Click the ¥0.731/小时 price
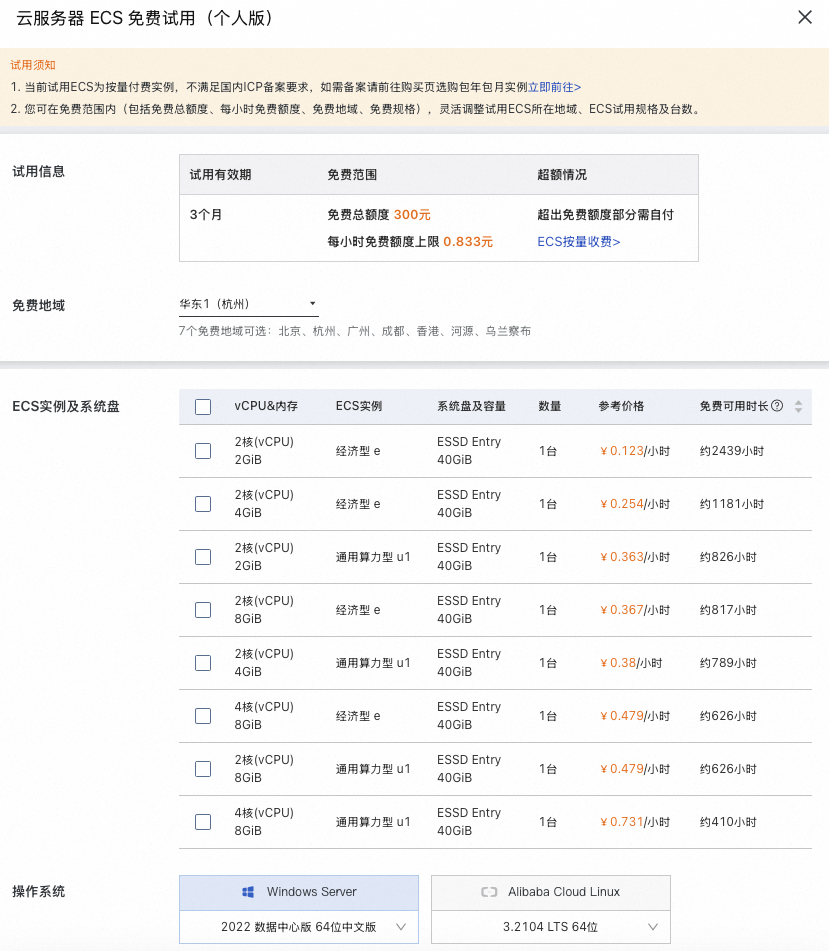The image size is (829, 951). (634, 822)
